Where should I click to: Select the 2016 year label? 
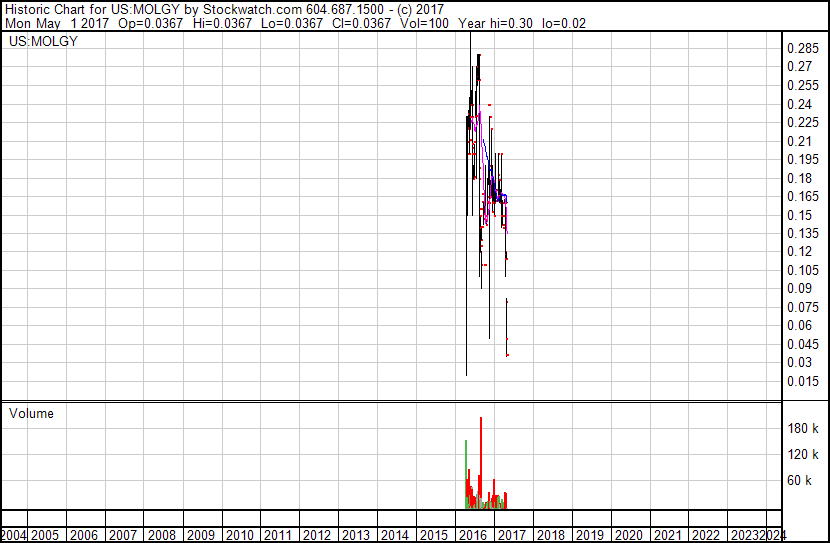[473, 536]
